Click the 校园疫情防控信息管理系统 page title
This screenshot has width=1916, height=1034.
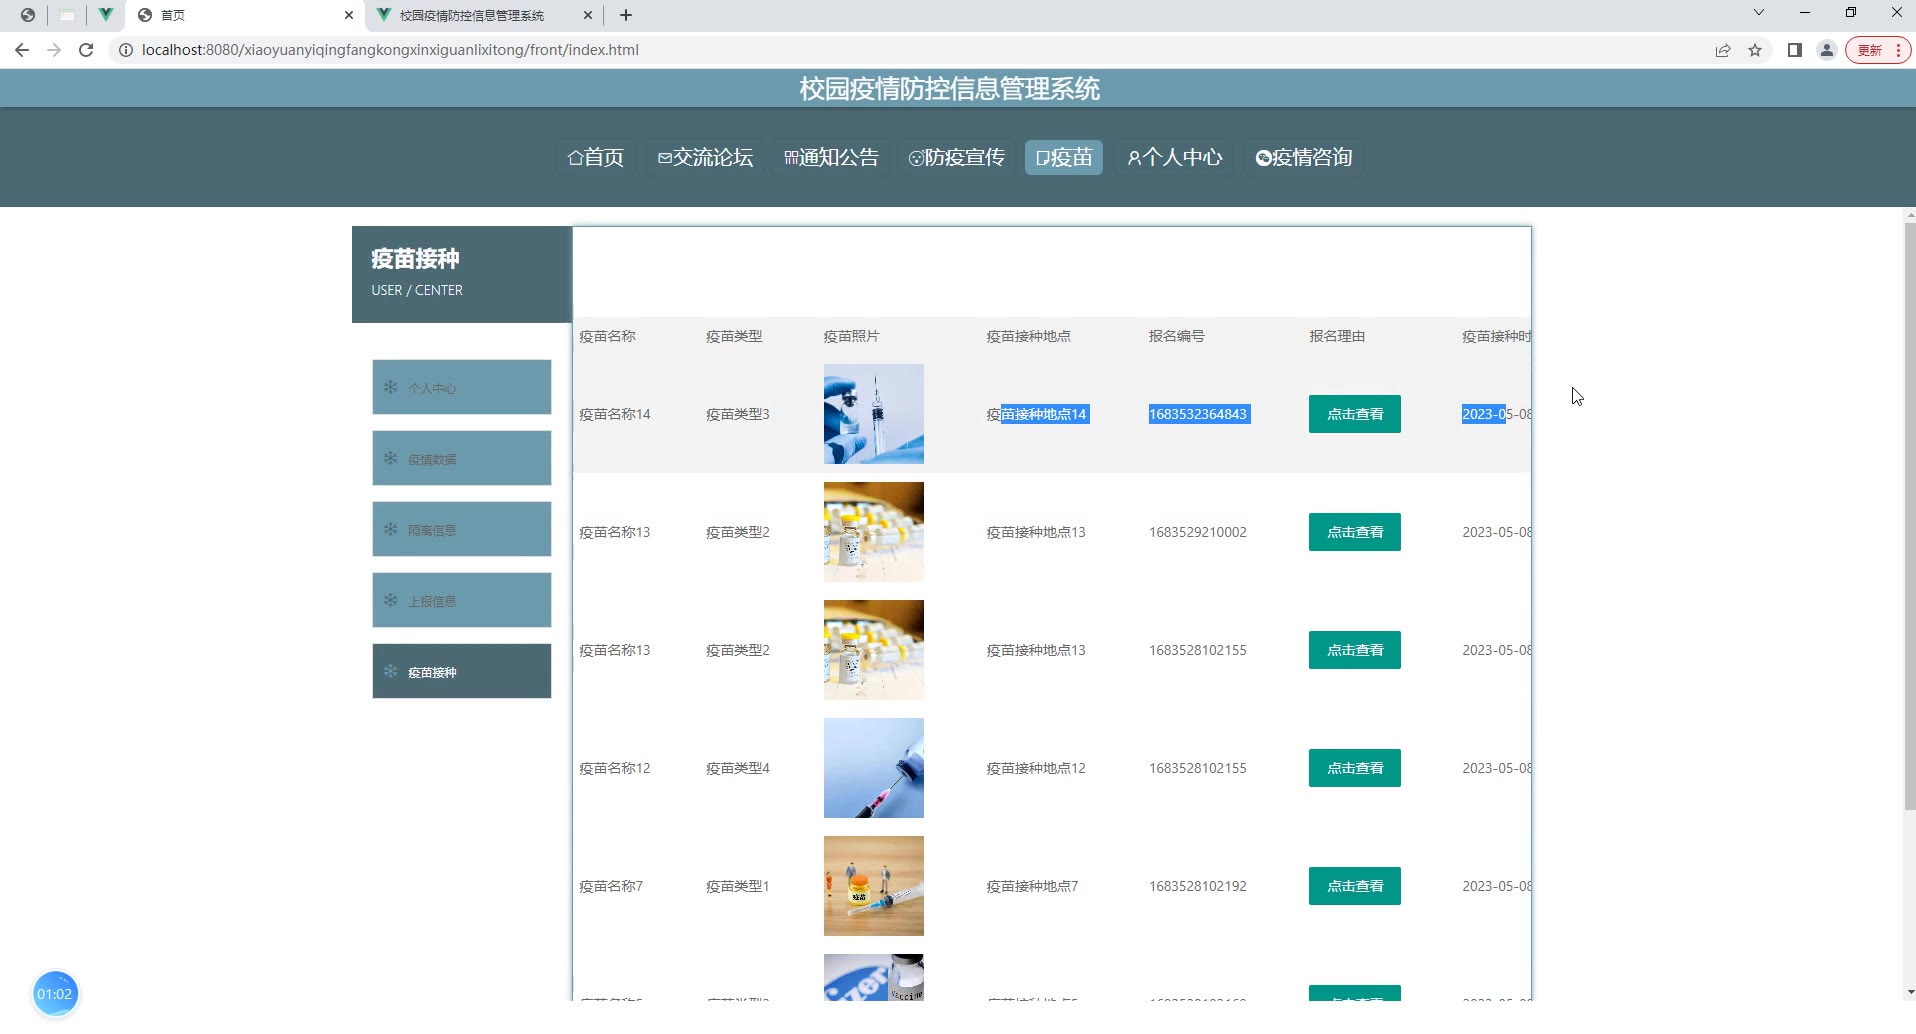pos(950,89)
